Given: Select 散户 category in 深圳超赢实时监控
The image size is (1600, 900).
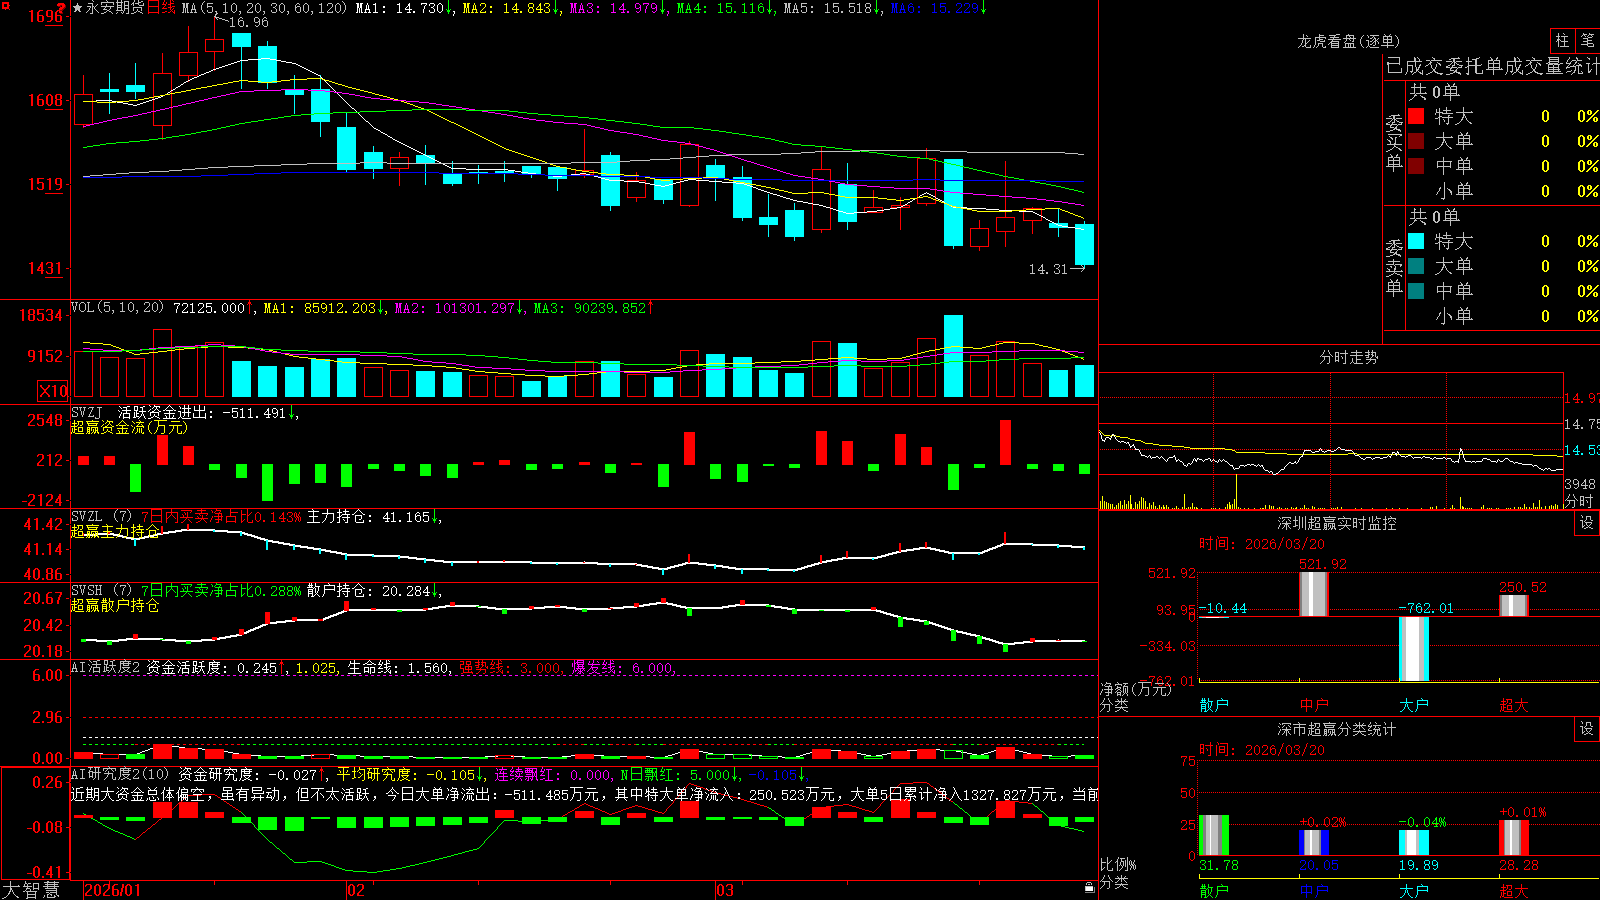Looking at the screenshot, I should (1214, 705).
